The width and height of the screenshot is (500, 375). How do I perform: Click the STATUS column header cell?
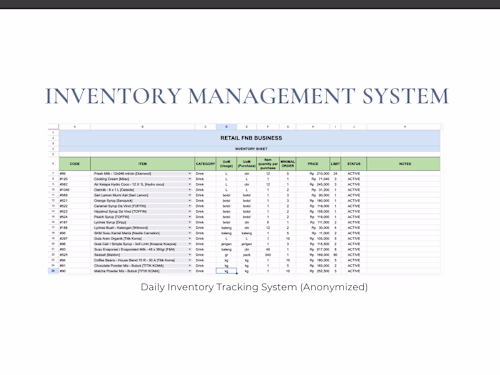point(354,164)
